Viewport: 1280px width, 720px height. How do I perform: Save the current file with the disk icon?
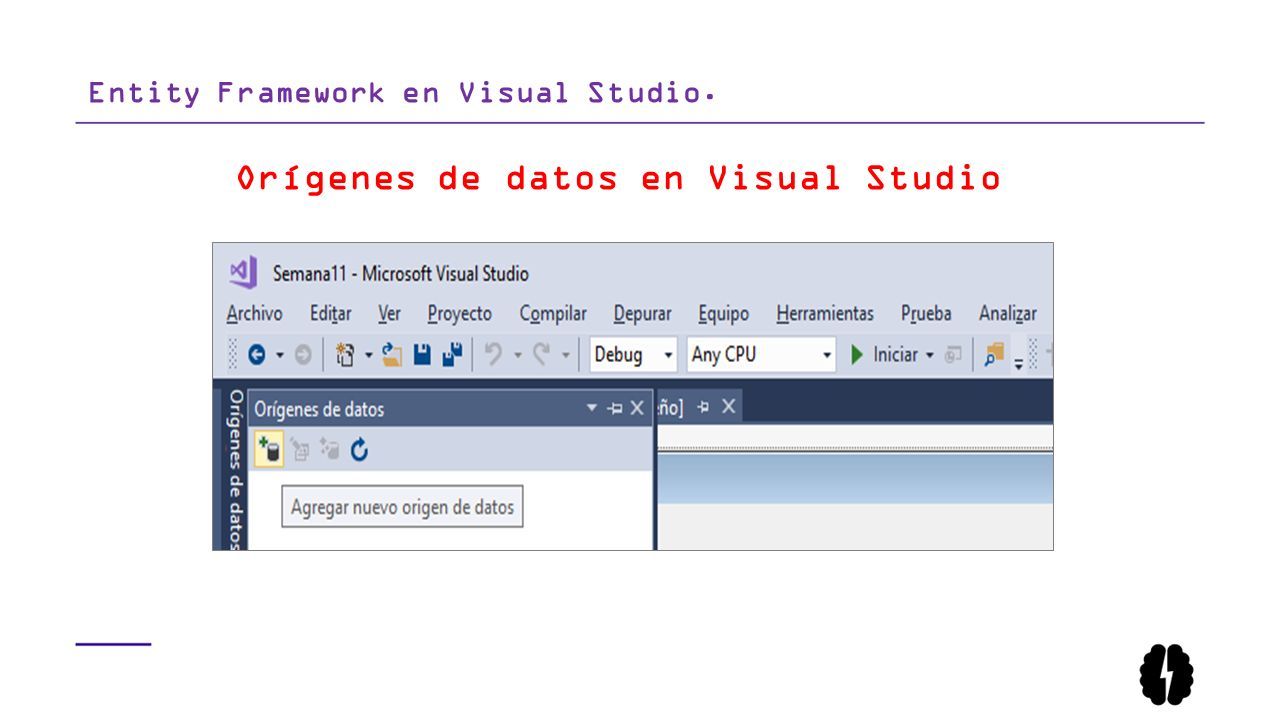(422, 354)
